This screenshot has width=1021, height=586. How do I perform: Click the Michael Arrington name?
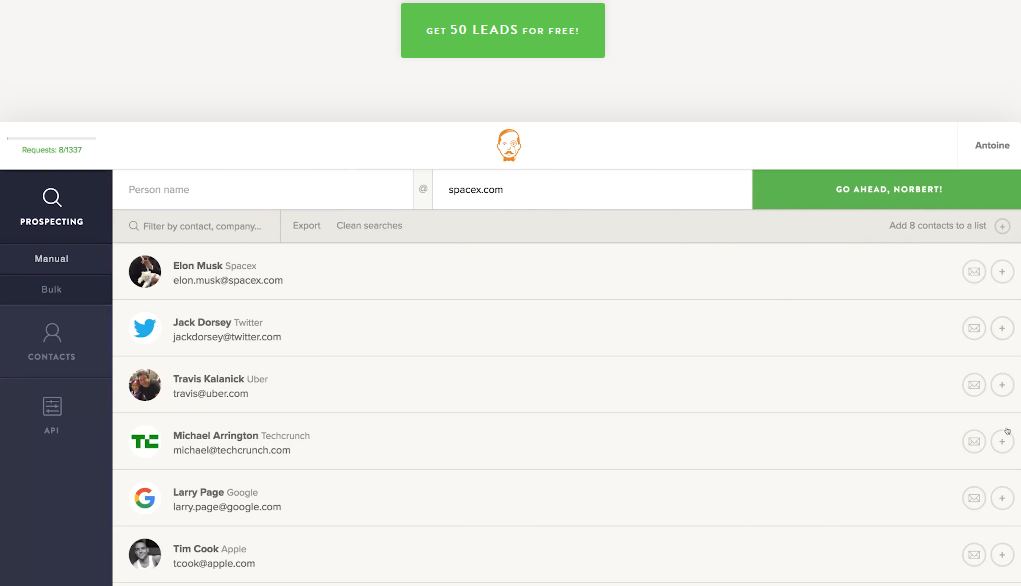coord(216,436)
